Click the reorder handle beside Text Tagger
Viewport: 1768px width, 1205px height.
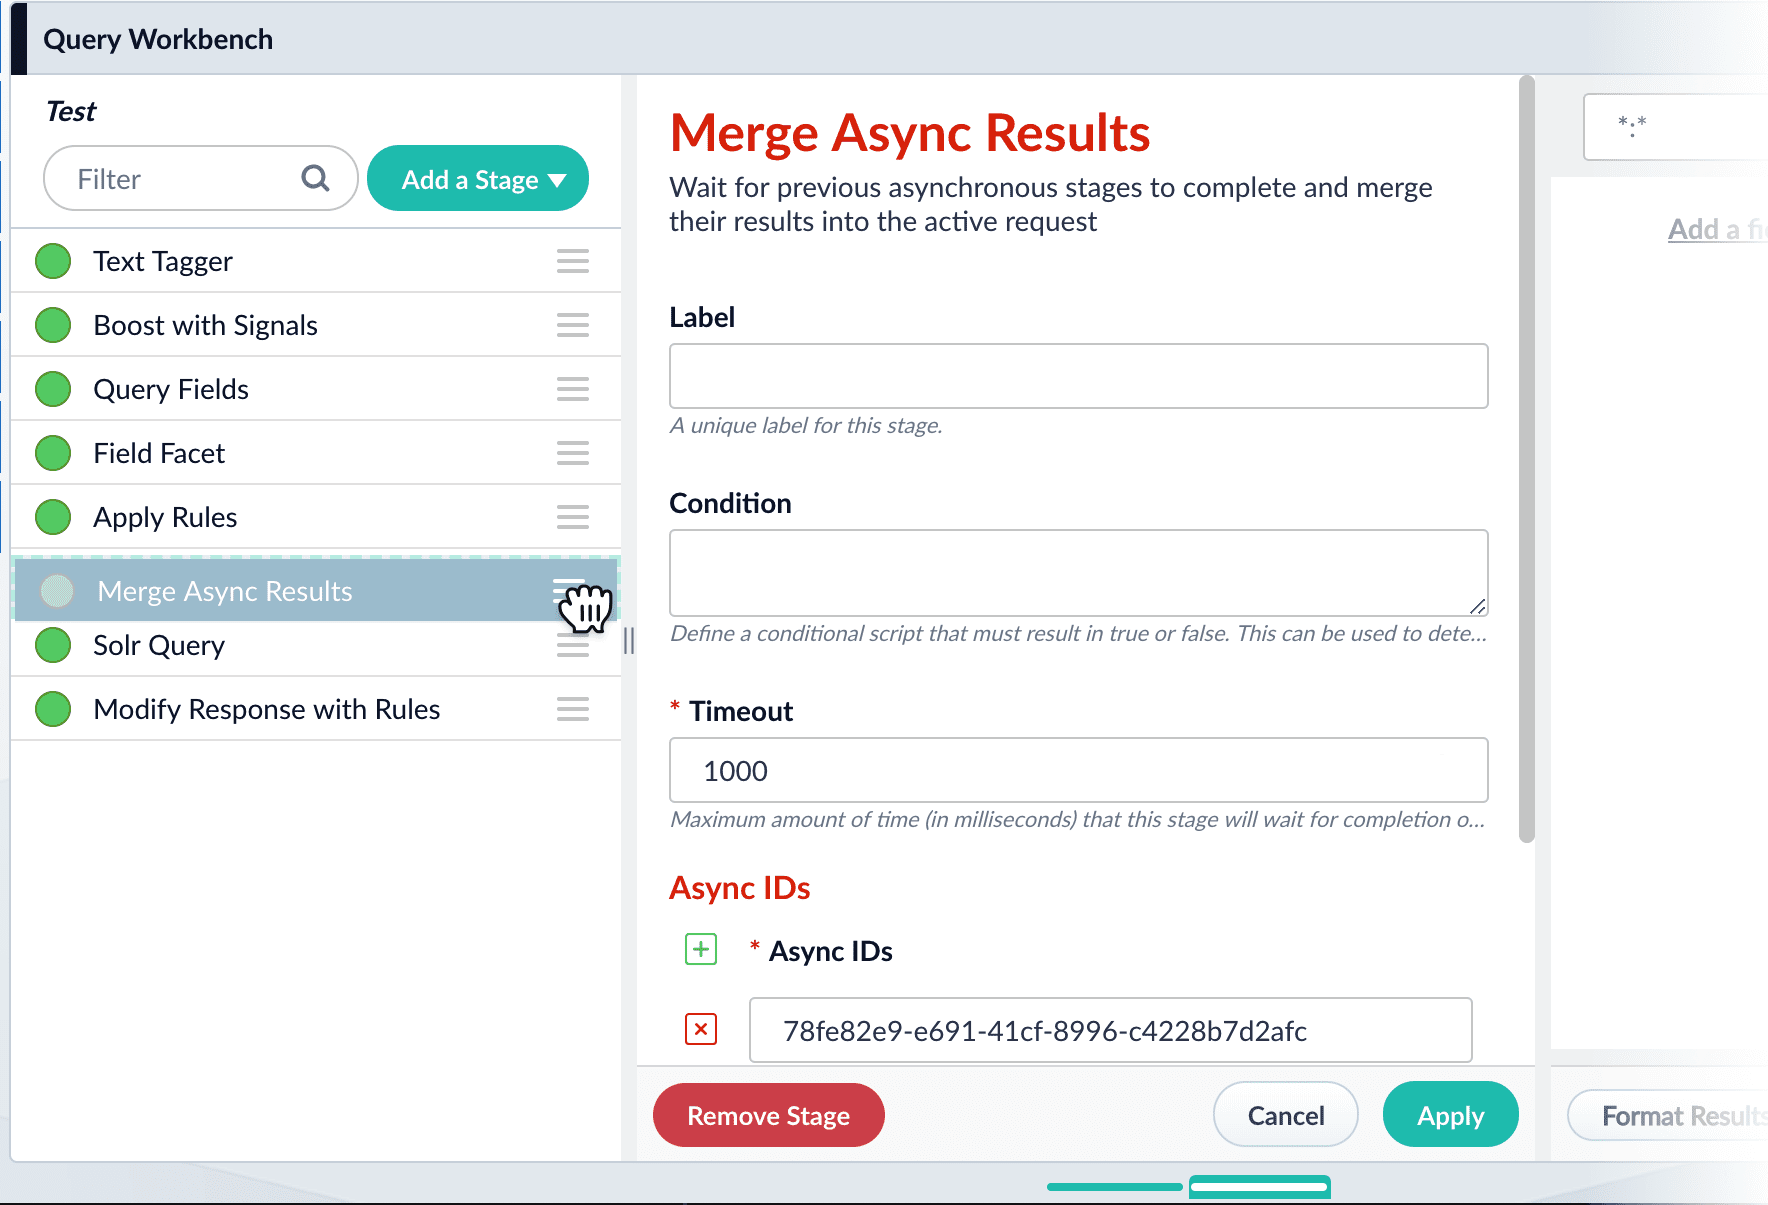click(572, 261)
